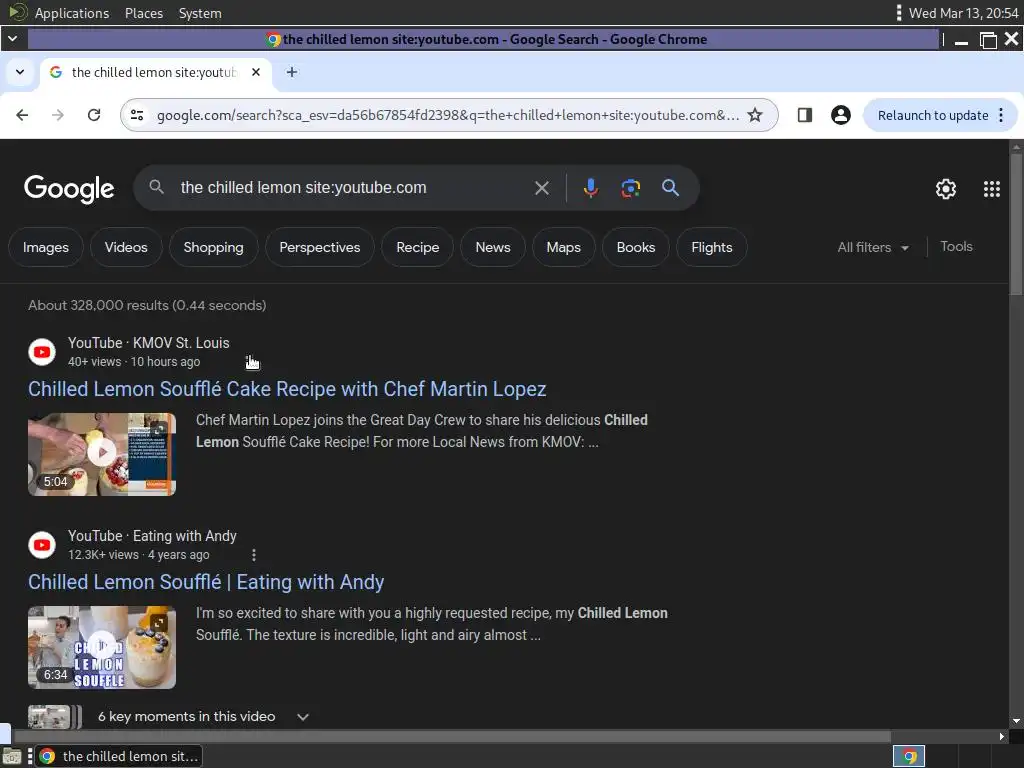Image resolution: width=1024 pixels, height=768 pixels.
Task: Open site information icon in address bar
Action: tap(137, 115)
